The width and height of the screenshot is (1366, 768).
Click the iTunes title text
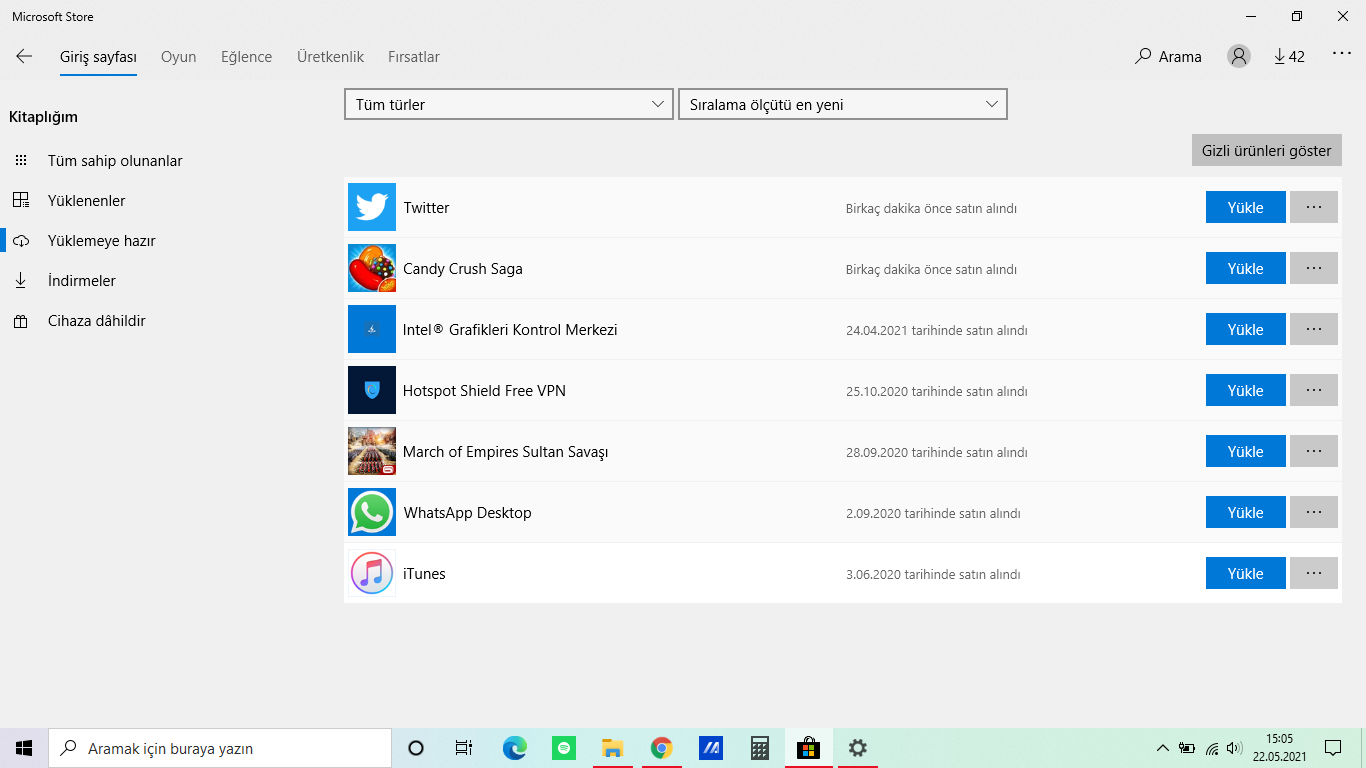[424, 574]
